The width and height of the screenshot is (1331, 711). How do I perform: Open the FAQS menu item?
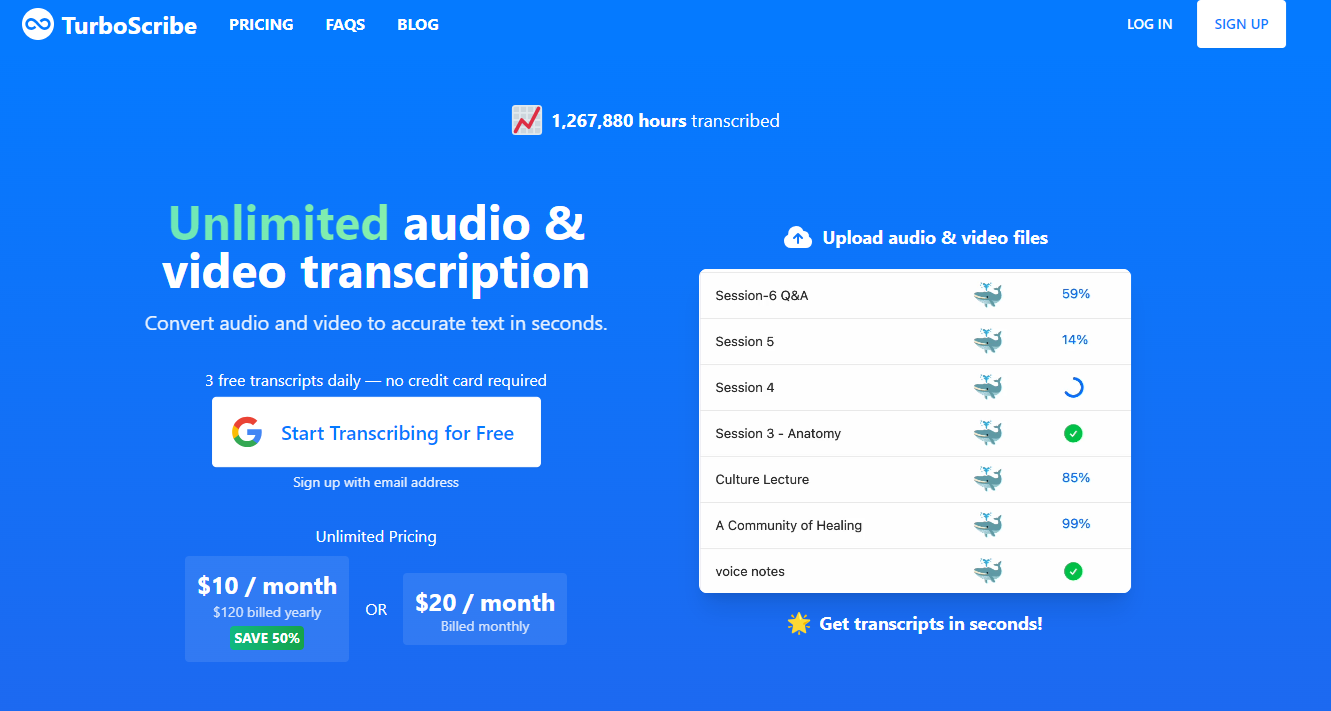[345, 25]
